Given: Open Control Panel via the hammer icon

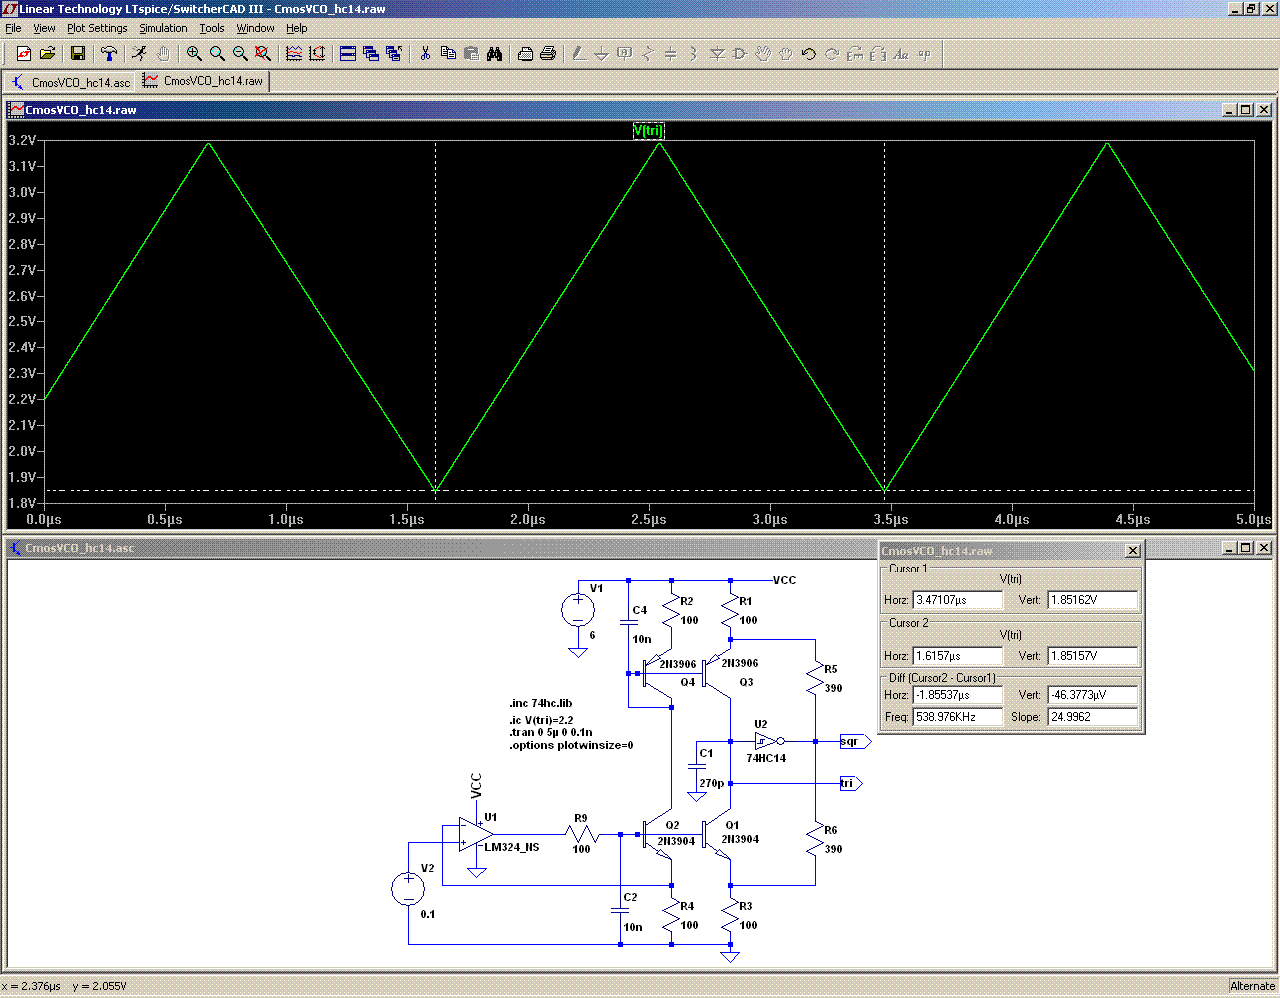Looking at the screenshot, I should 109,54.
